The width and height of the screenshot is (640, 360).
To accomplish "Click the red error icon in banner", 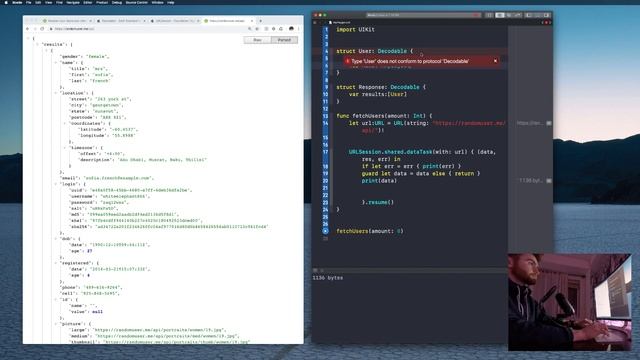I will coord(347,61).
